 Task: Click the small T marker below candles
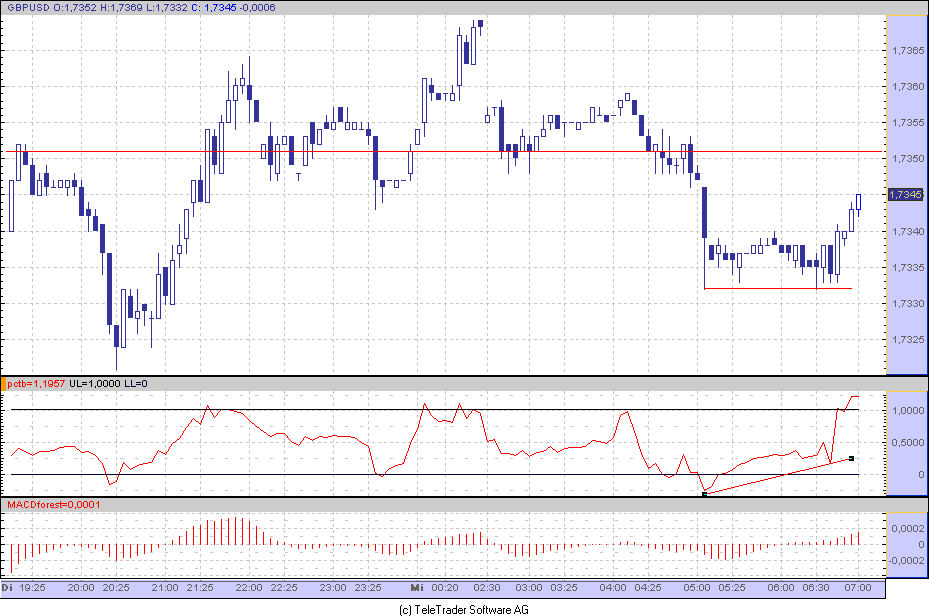tap(298, 177)
